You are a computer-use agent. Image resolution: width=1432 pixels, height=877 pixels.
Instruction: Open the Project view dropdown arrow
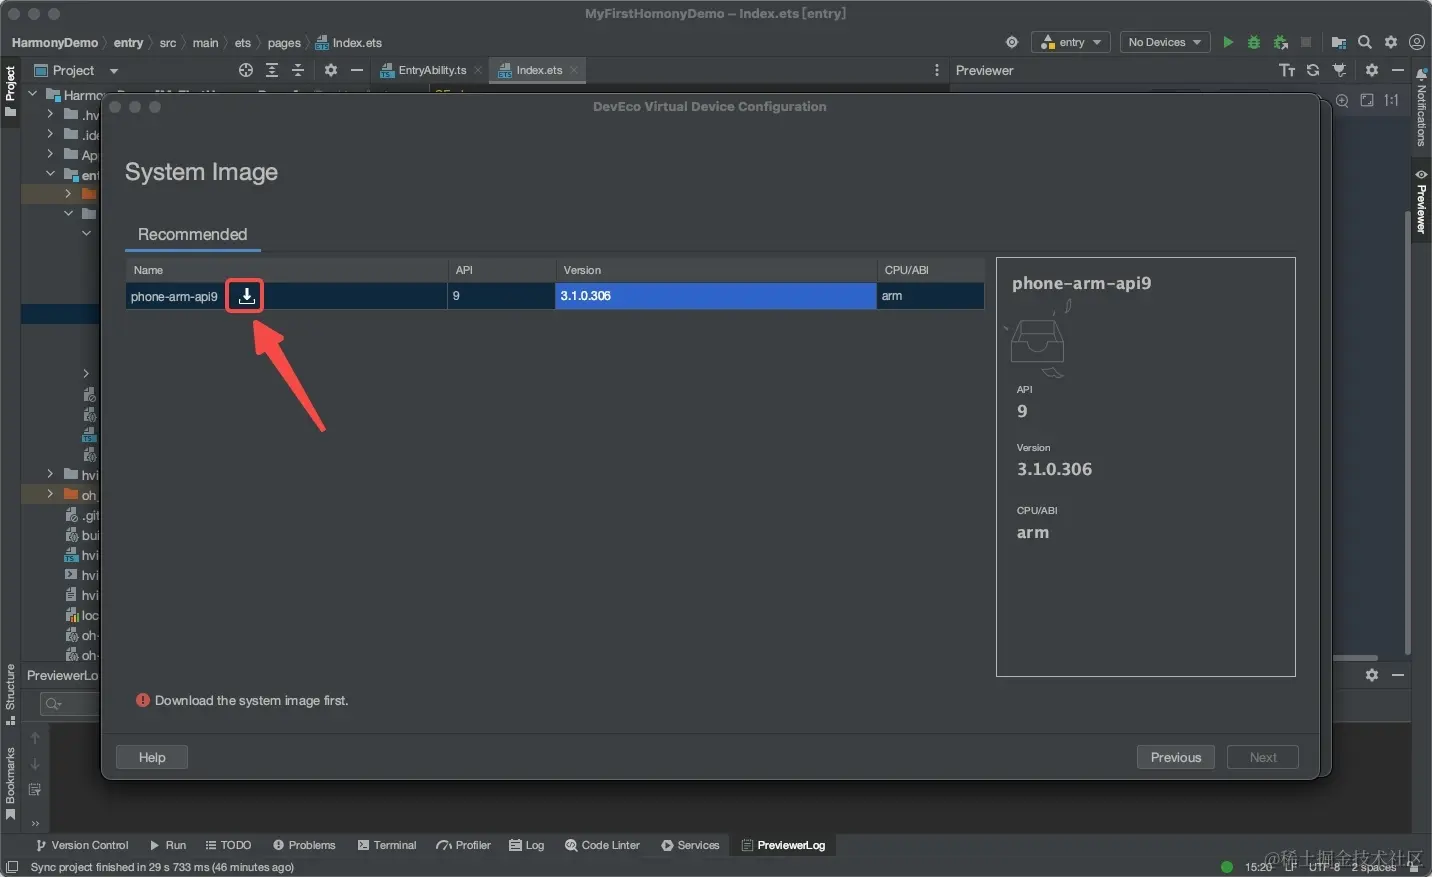[x=114, y=71]
